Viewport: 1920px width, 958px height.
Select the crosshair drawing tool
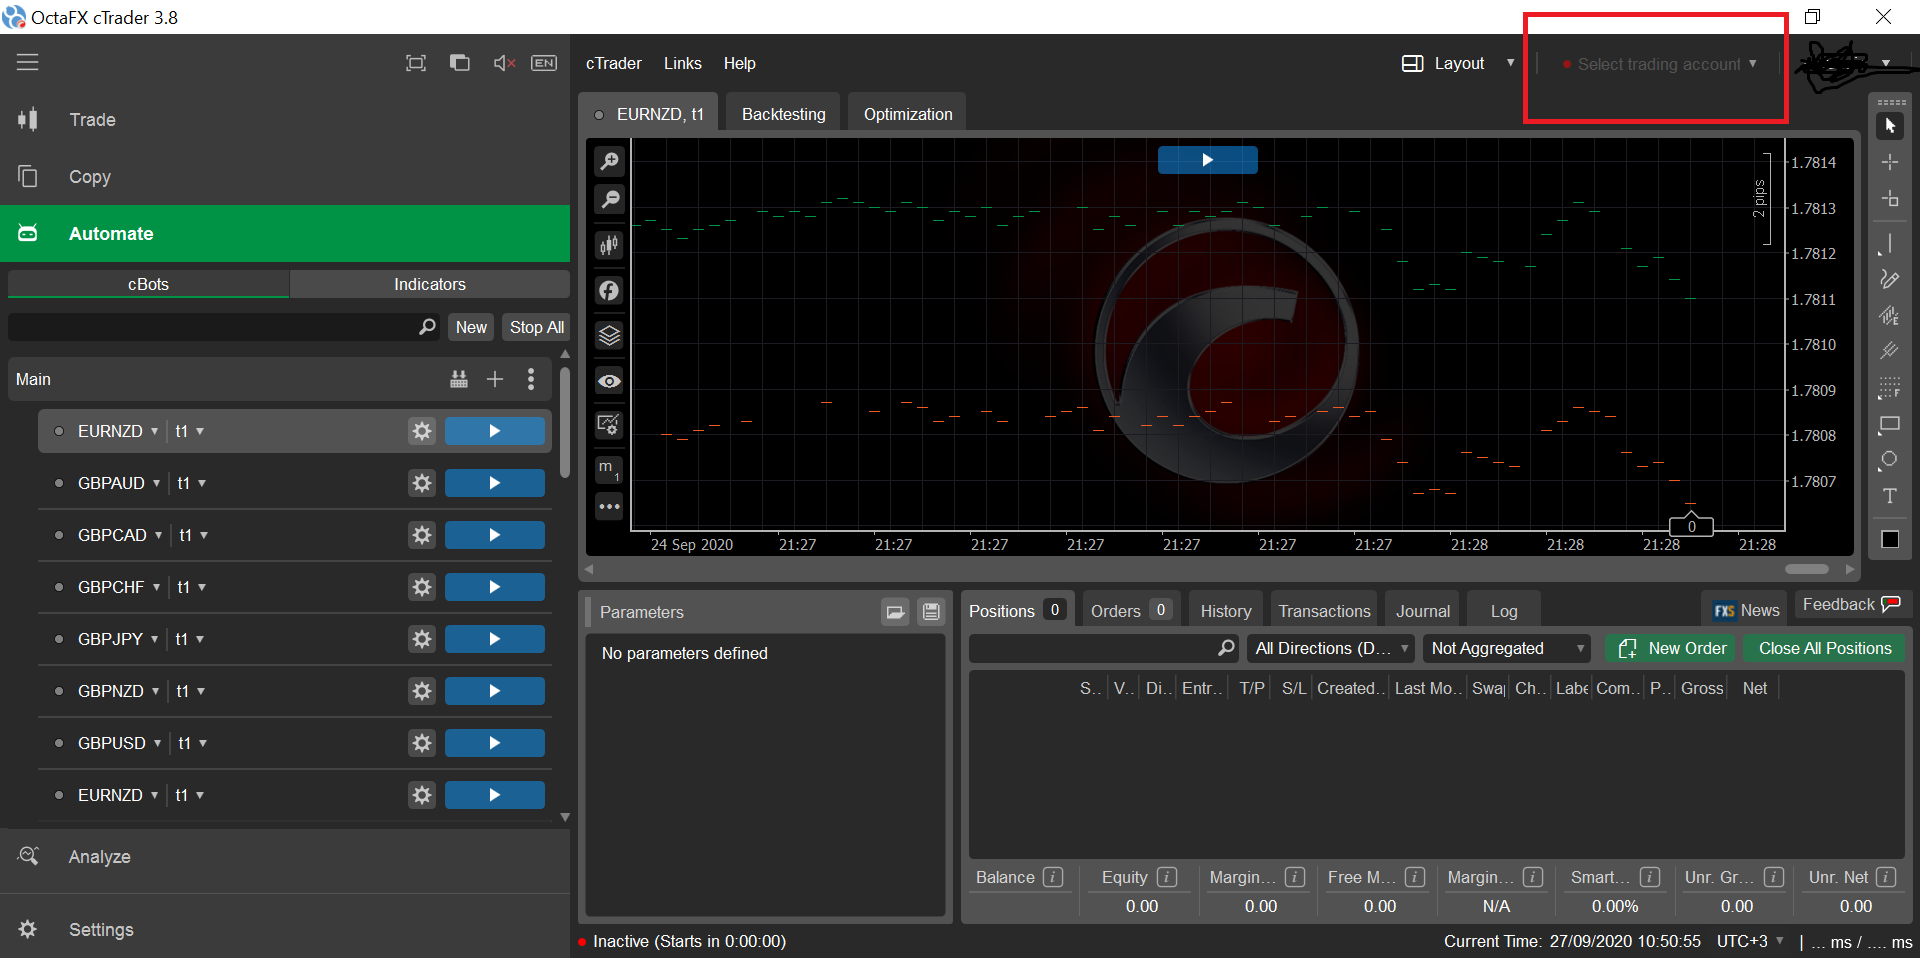1890,162
